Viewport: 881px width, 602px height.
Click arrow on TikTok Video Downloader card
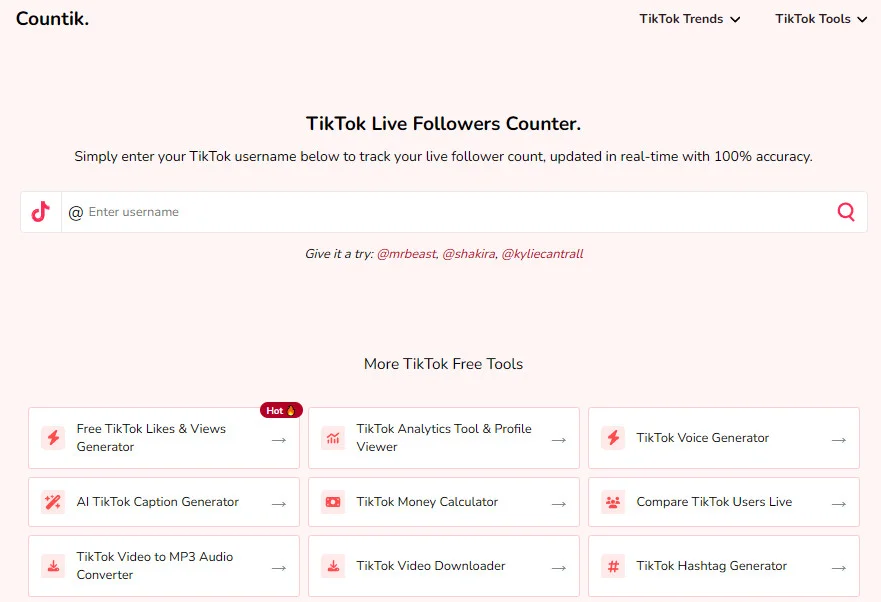(559, 568)
